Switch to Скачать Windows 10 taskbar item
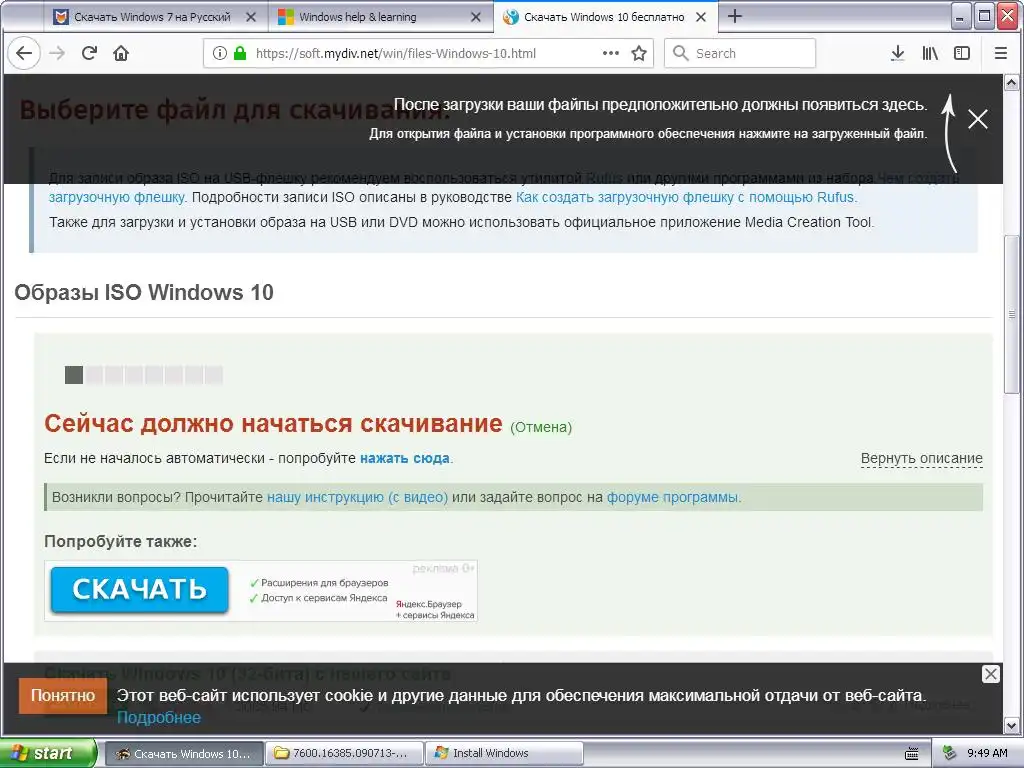Image resolution: width=1024 pixels, height=768 pixels. 184,754
